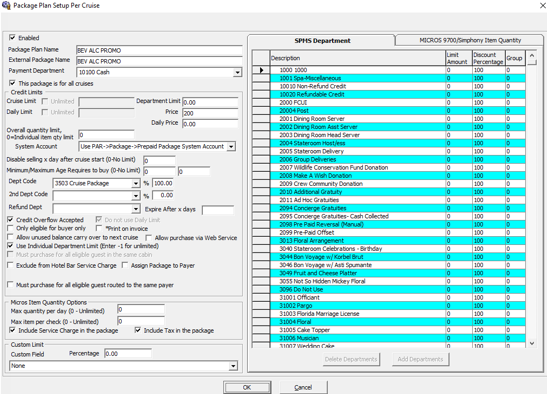Screen dimensions: 547x394
Task: Click Department Limit input field
Action: pos(210,102)
